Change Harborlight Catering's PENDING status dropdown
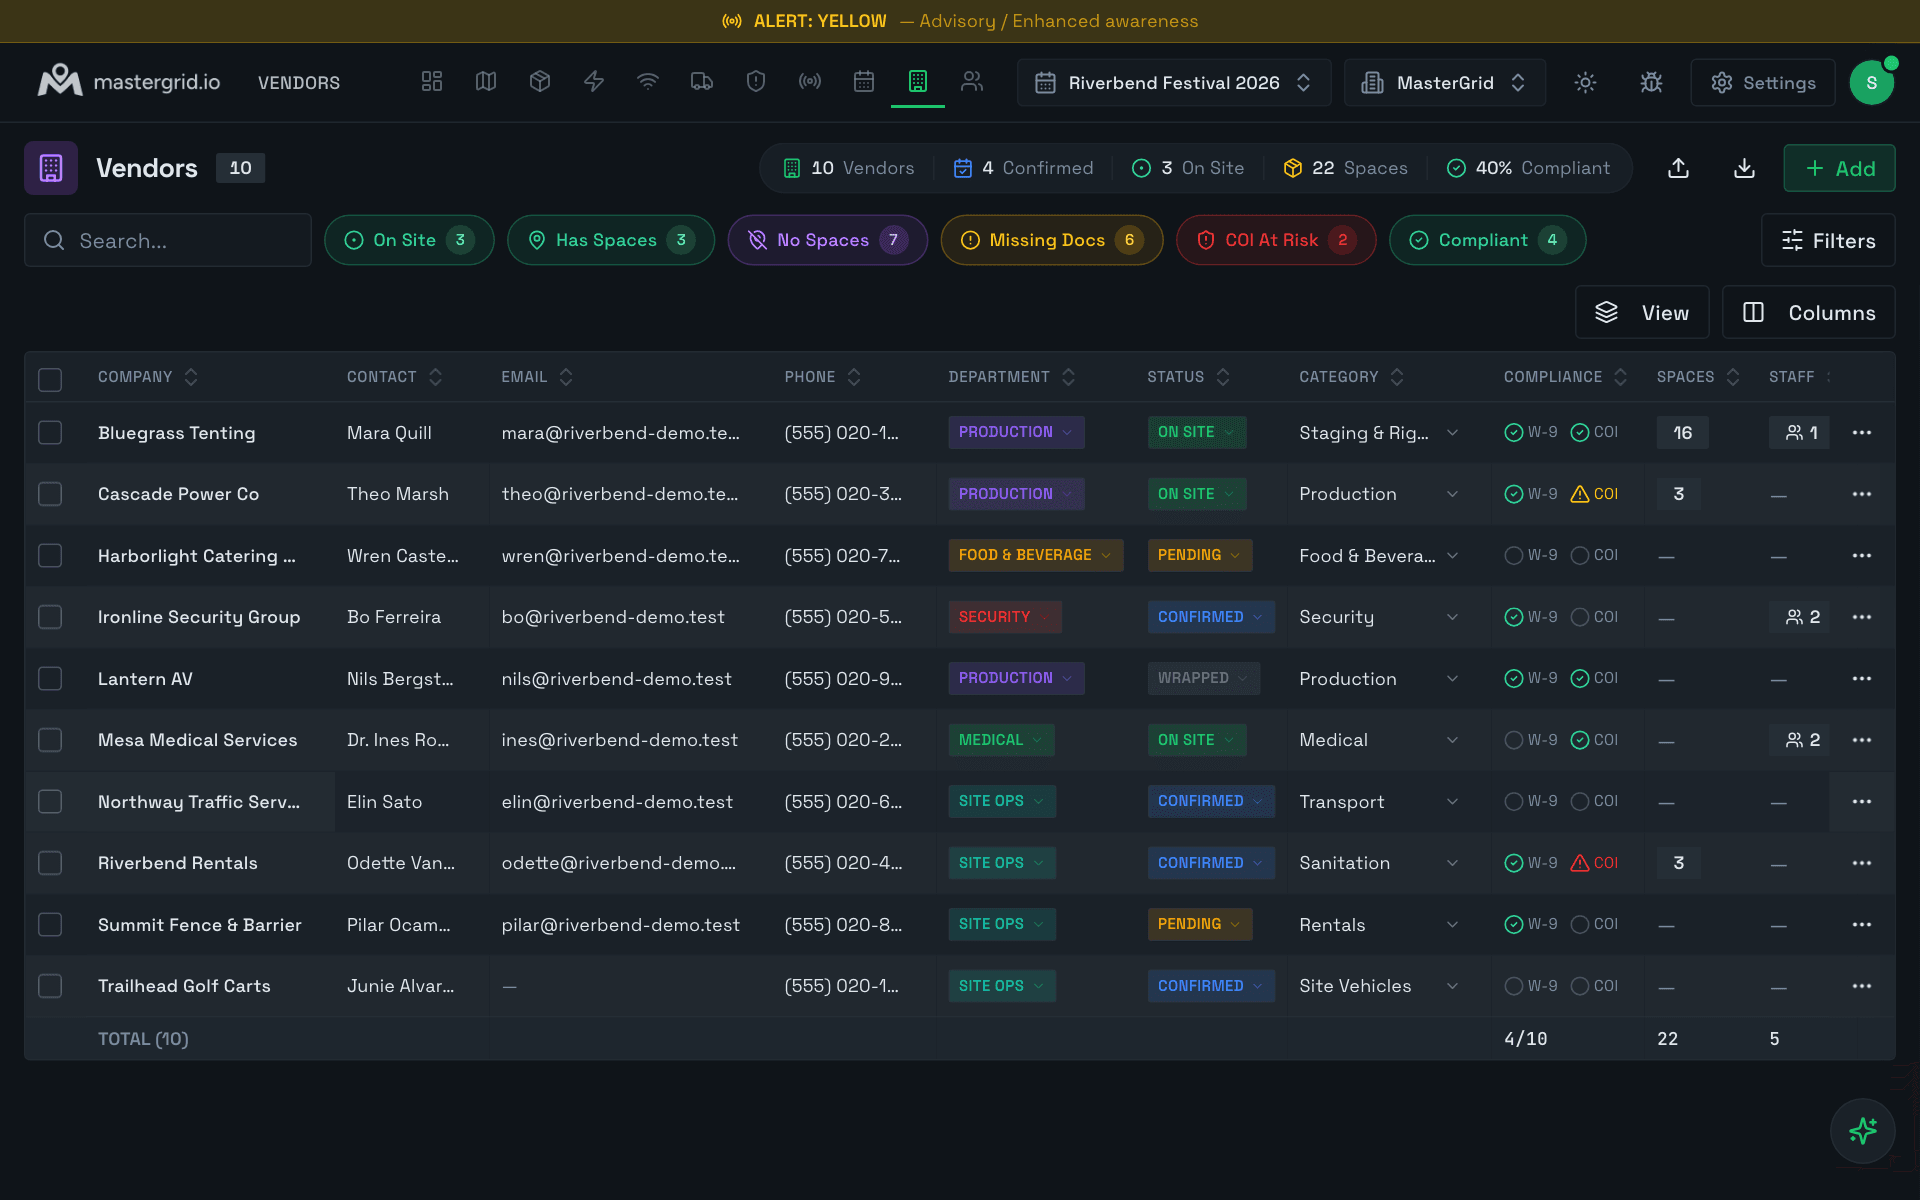Image resolution: width=1920 pixels, height=1200 pixels. coord(1199,555)
